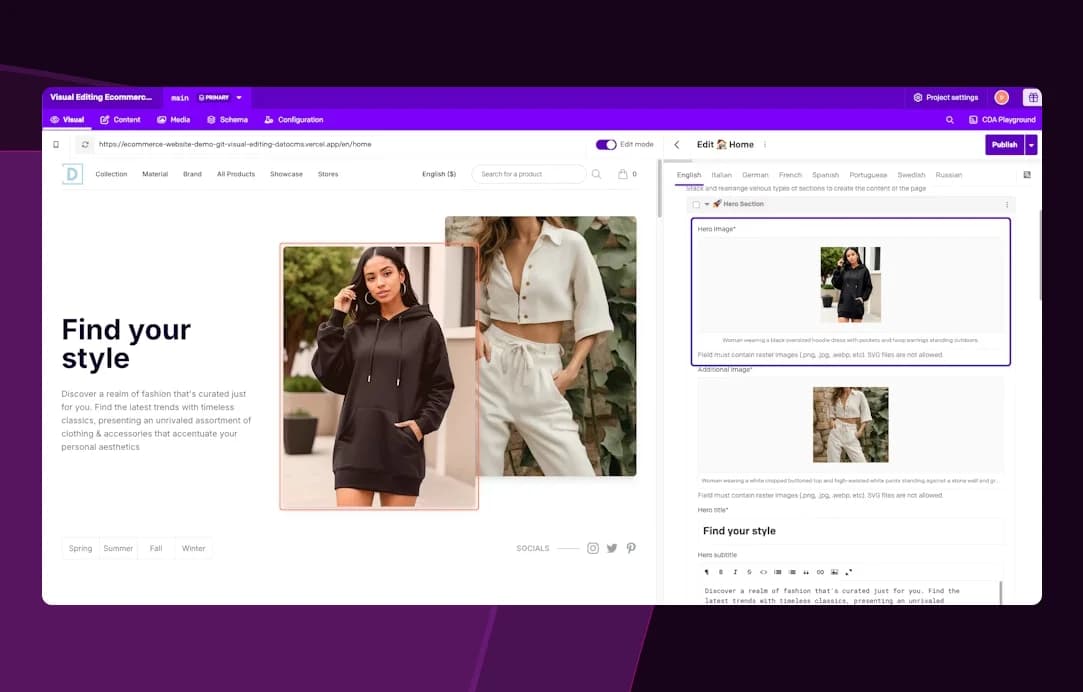Click the shopping bag cart icon
The width and height of the screenshot is (1083, 692).
coord(623,174)
